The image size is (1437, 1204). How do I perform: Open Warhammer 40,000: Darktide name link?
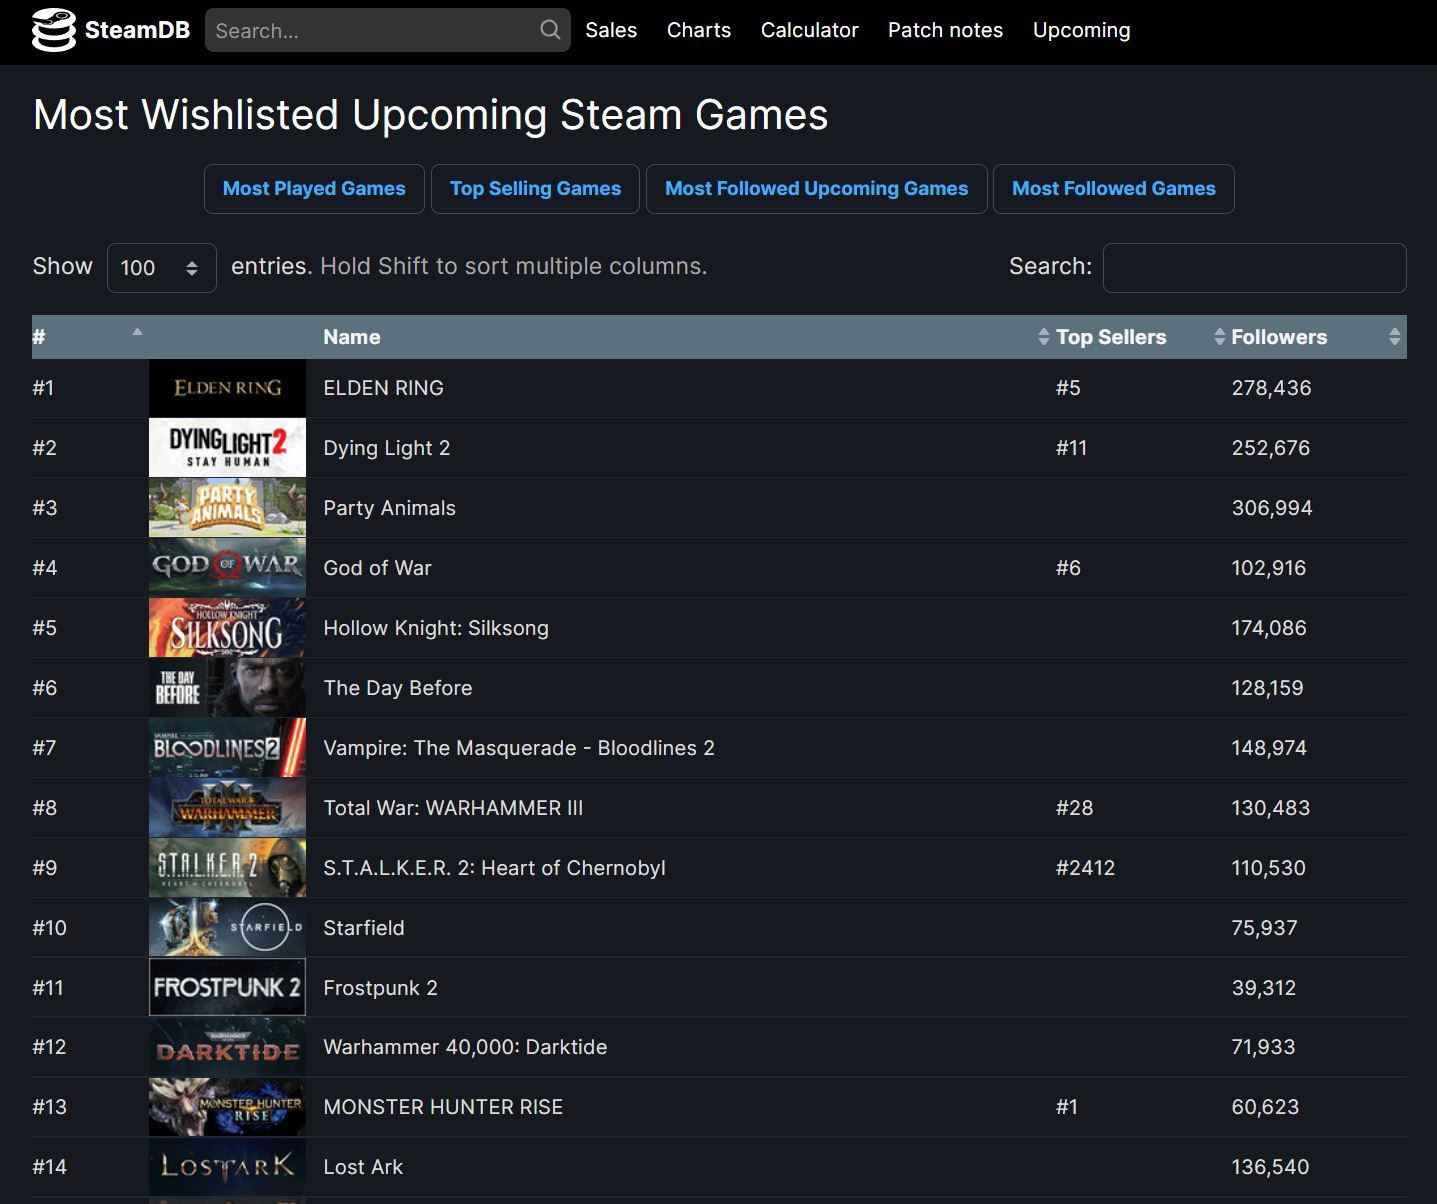465,1047
